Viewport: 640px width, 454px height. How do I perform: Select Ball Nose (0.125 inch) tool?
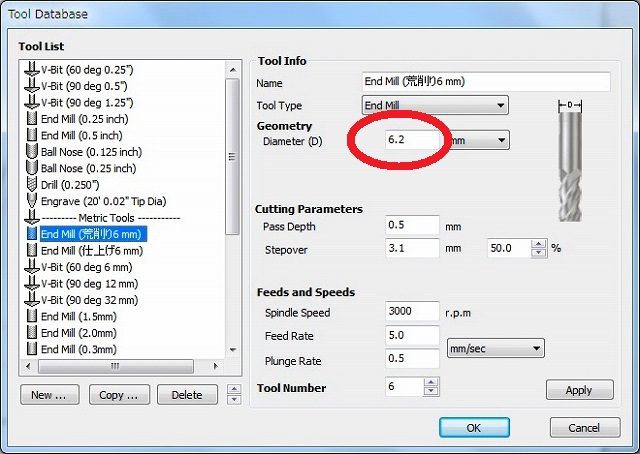click(90, 152)
